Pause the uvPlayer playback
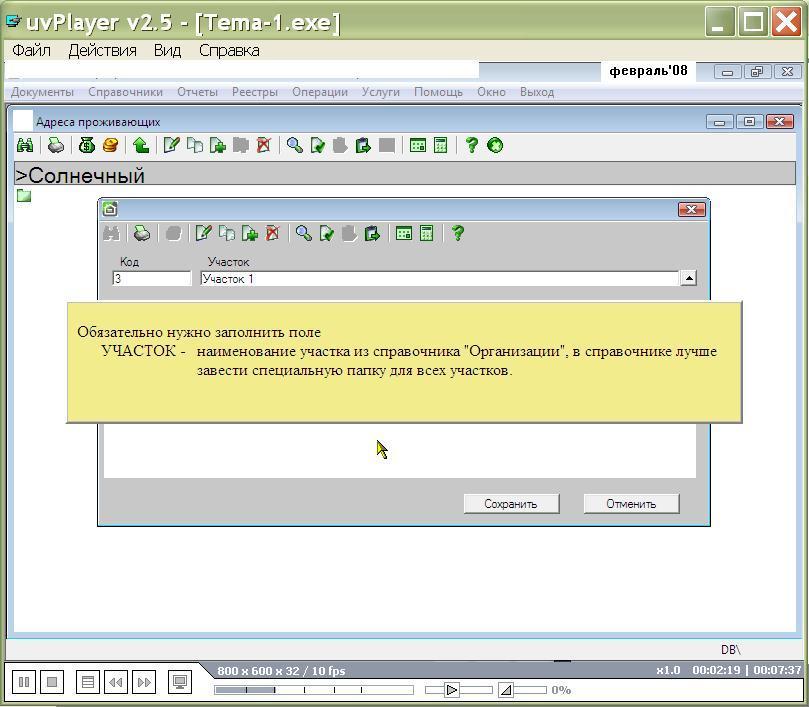 24,682
